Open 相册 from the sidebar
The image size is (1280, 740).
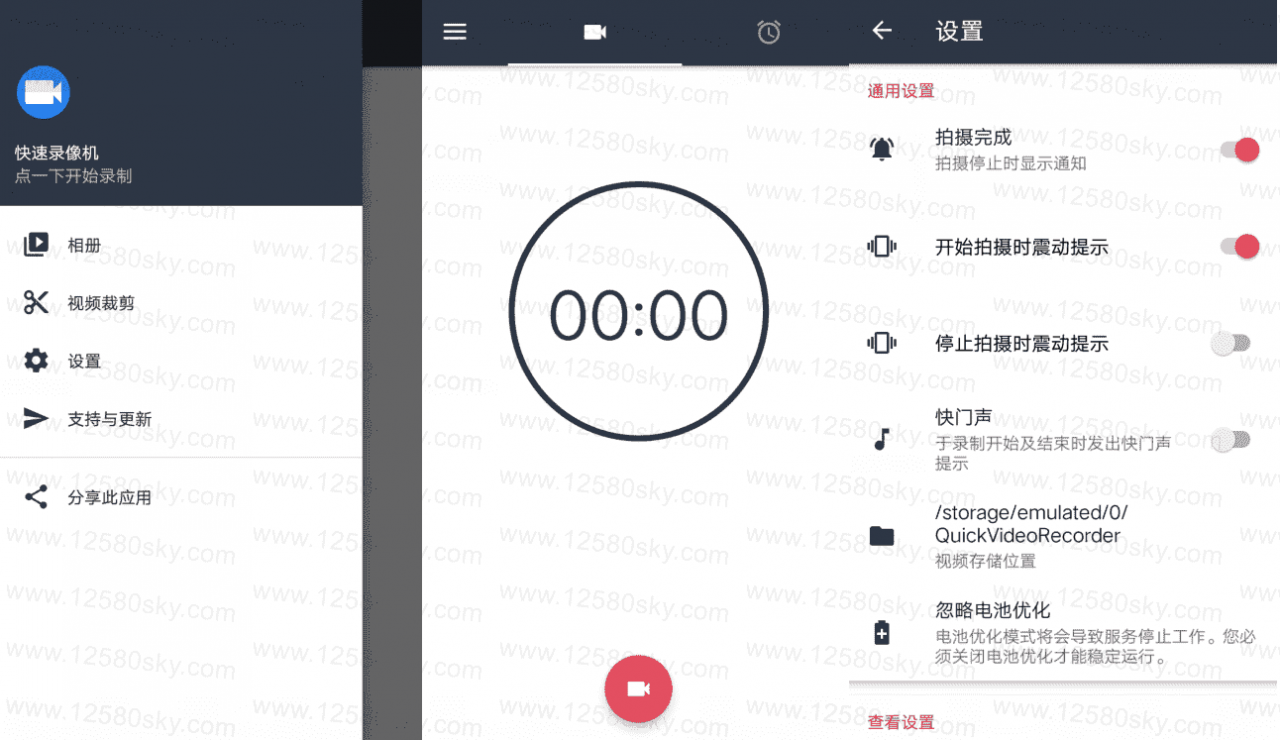(85, 243)
